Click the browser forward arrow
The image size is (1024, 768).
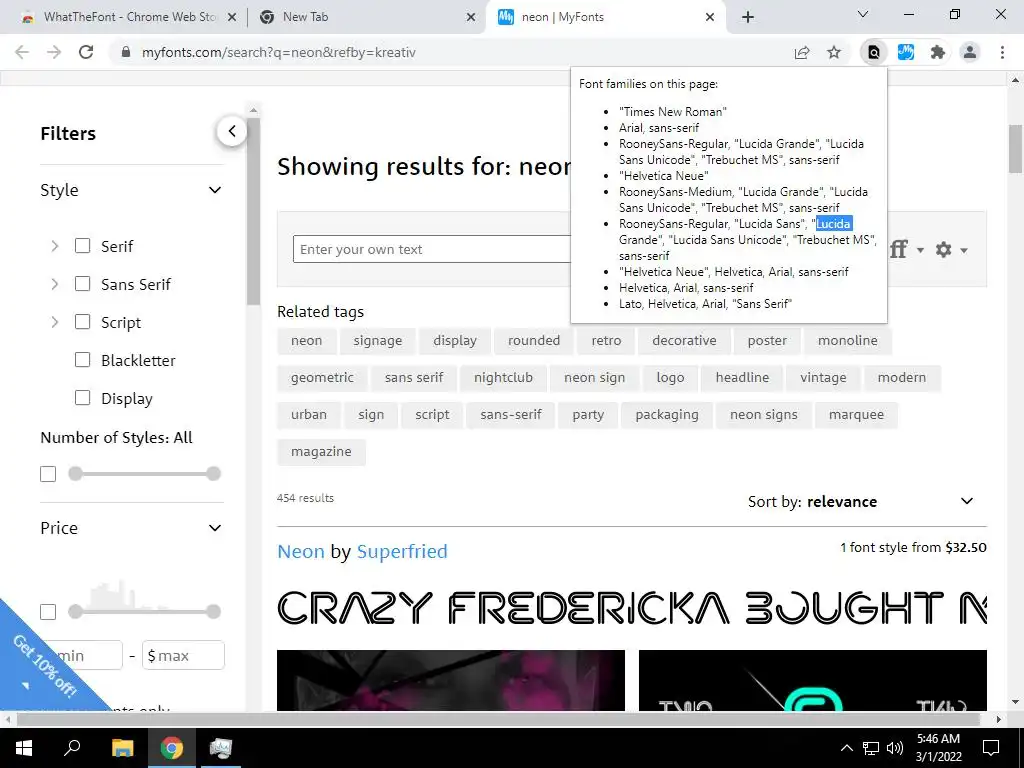click(x=54, y=52)
